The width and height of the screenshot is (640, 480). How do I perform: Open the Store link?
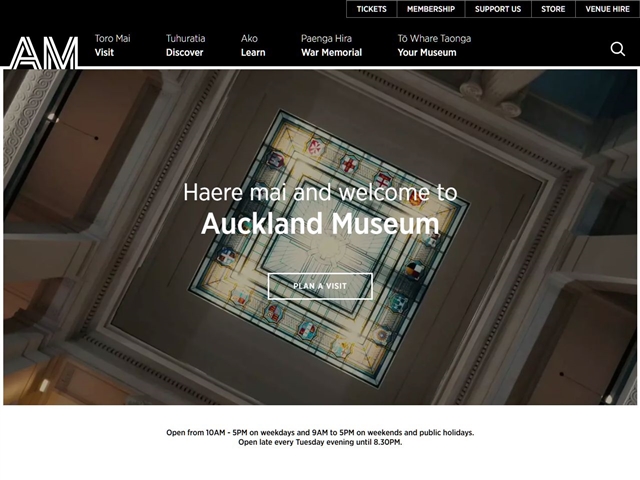click(x=553, y=9)
